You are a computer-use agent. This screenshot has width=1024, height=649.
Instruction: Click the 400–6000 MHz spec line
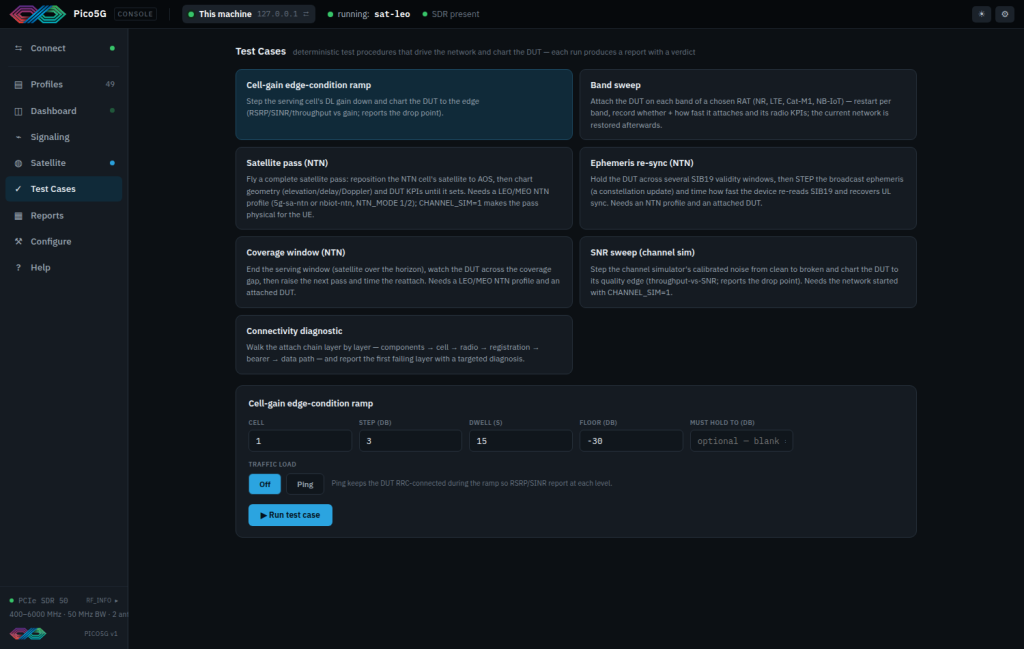[x=68, y=614]
